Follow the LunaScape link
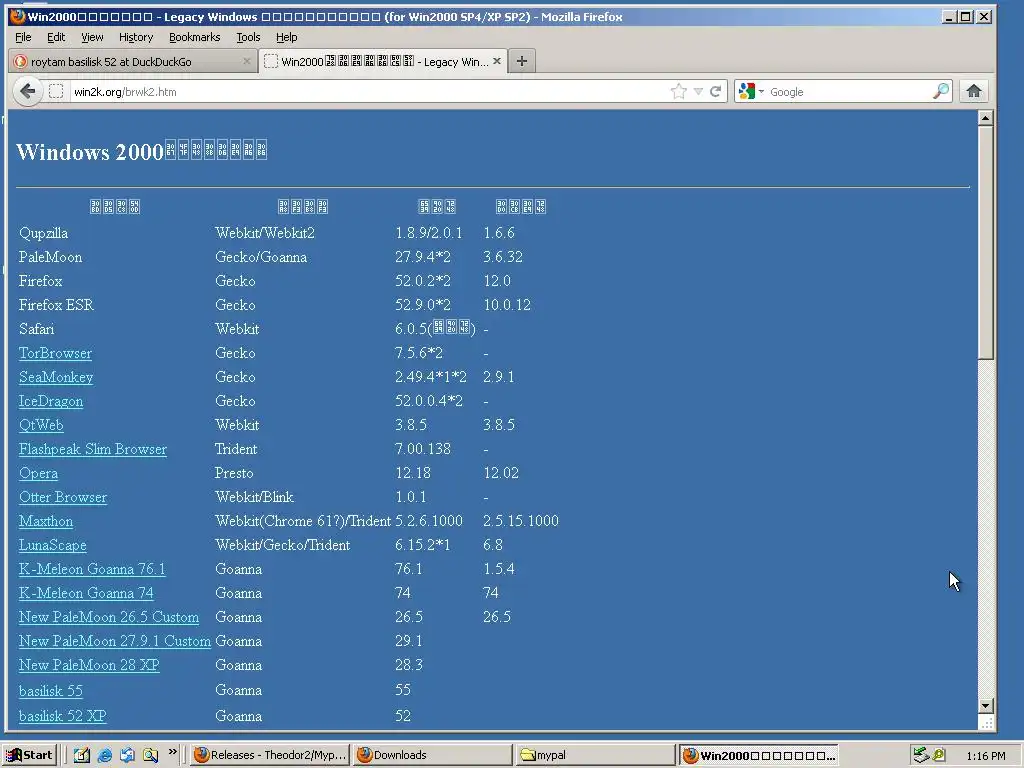 tap(53, 545)
